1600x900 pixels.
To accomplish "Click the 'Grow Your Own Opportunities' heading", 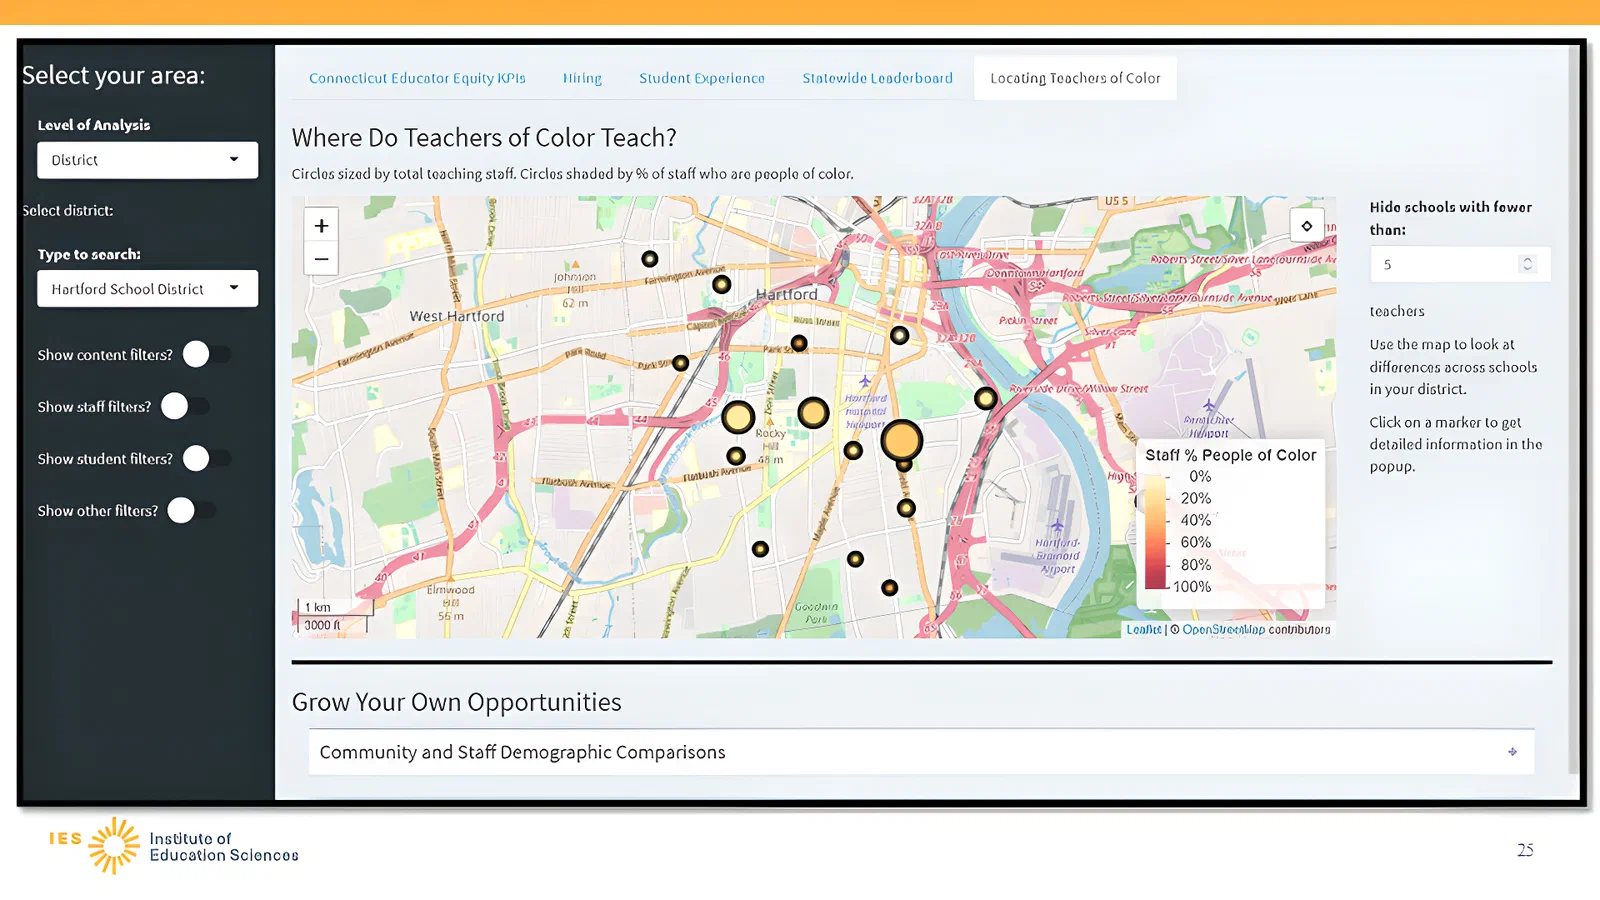I will pyautogui.click(x=456, y=702).
